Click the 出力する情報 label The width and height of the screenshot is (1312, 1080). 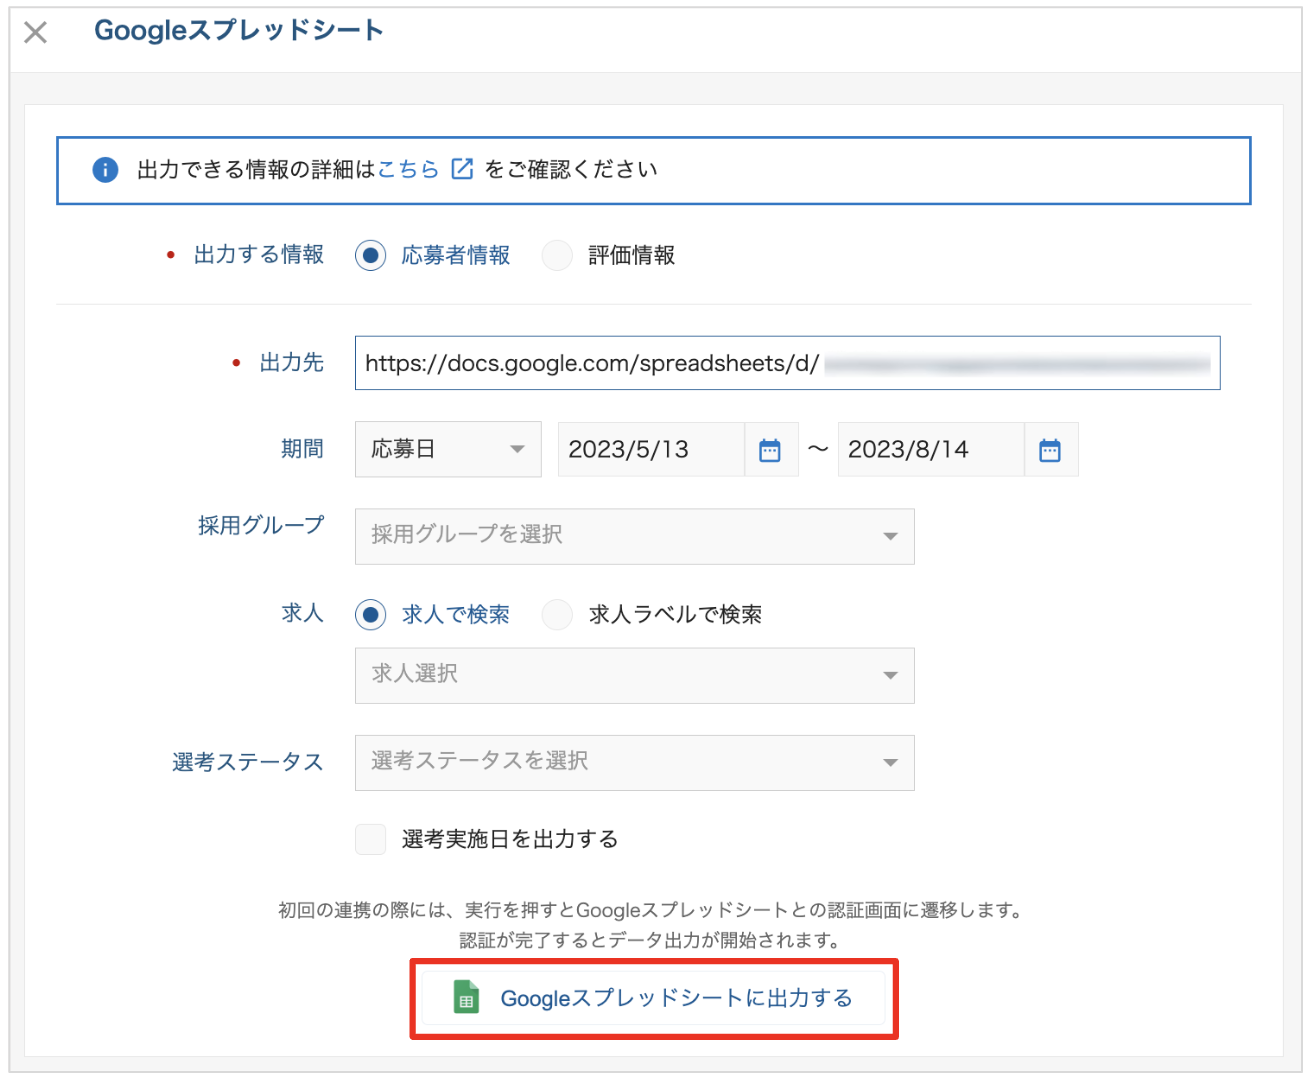tap(259, 255)
